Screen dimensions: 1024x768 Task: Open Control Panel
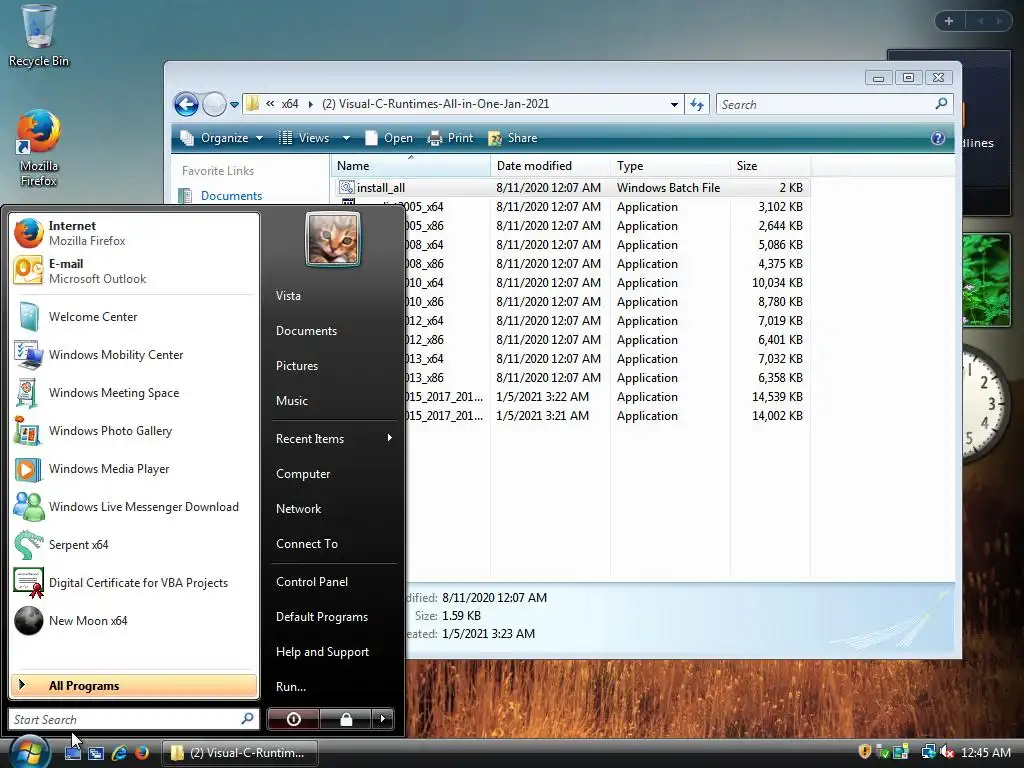pyautogui.click(x=334, y=582)
